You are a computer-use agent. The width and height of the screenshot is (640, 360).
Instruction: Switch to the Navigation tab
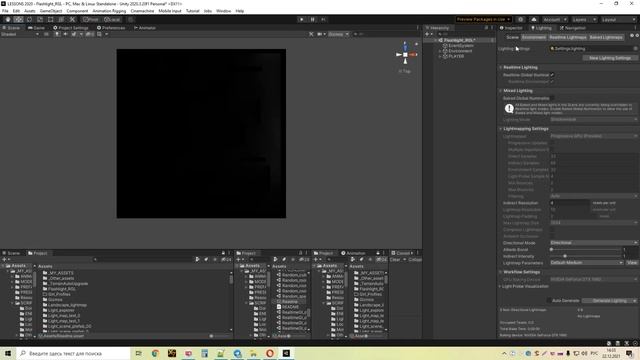pos(573,28)
